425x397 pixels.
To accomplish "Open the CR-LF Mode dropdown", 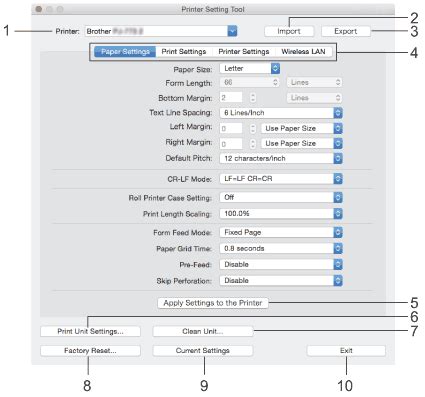I will pos(281,179).
